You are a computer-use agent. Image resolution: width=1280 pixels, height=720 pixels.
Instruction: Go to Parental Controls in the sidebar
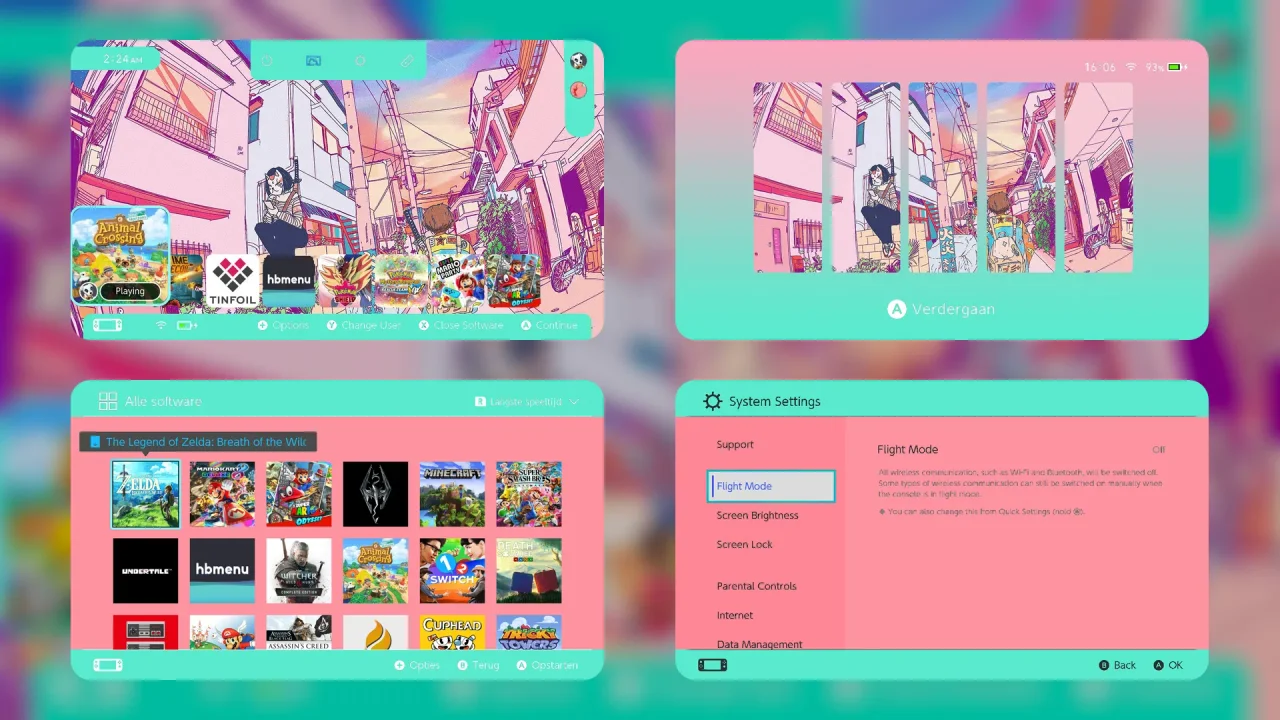pos(756,586)
